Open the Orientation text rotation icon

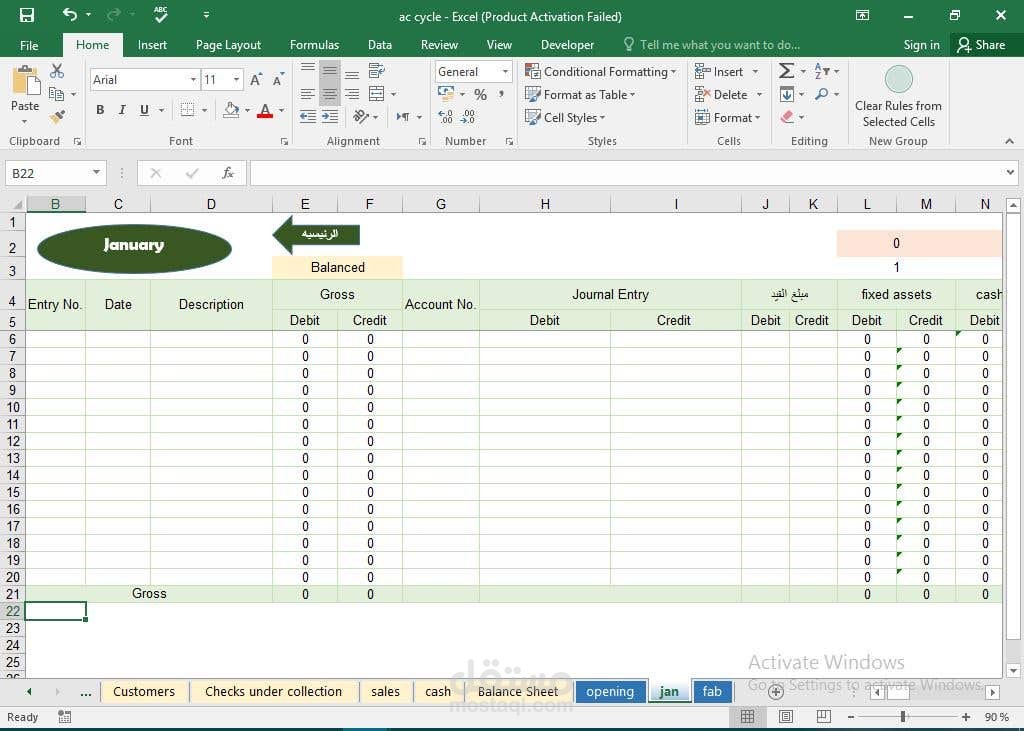pyautogui.click(x=360, y=117)
